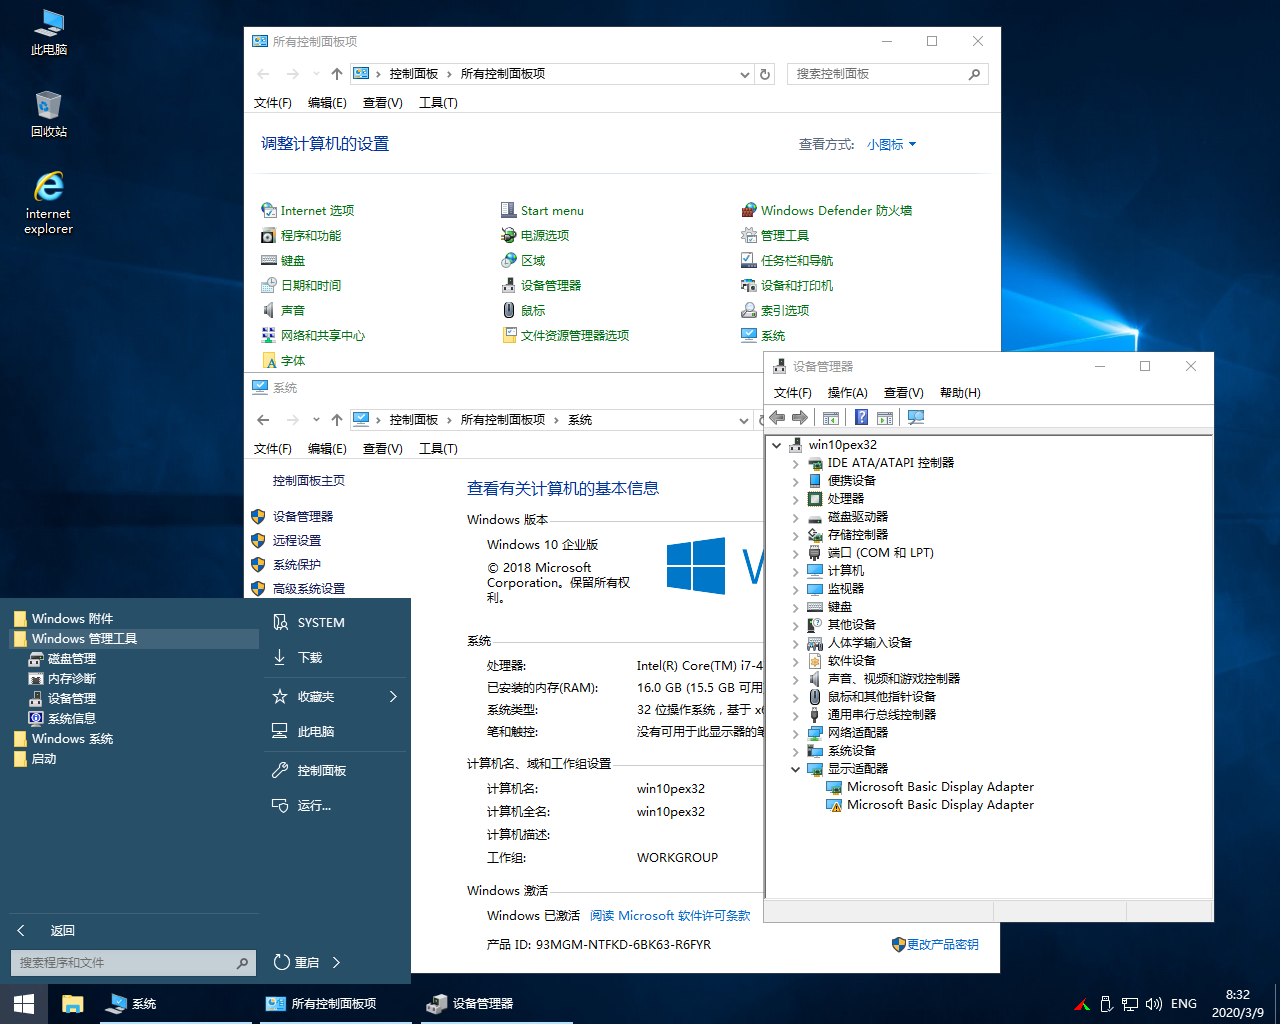Expand 网络适配器 device node

point(796,733)
